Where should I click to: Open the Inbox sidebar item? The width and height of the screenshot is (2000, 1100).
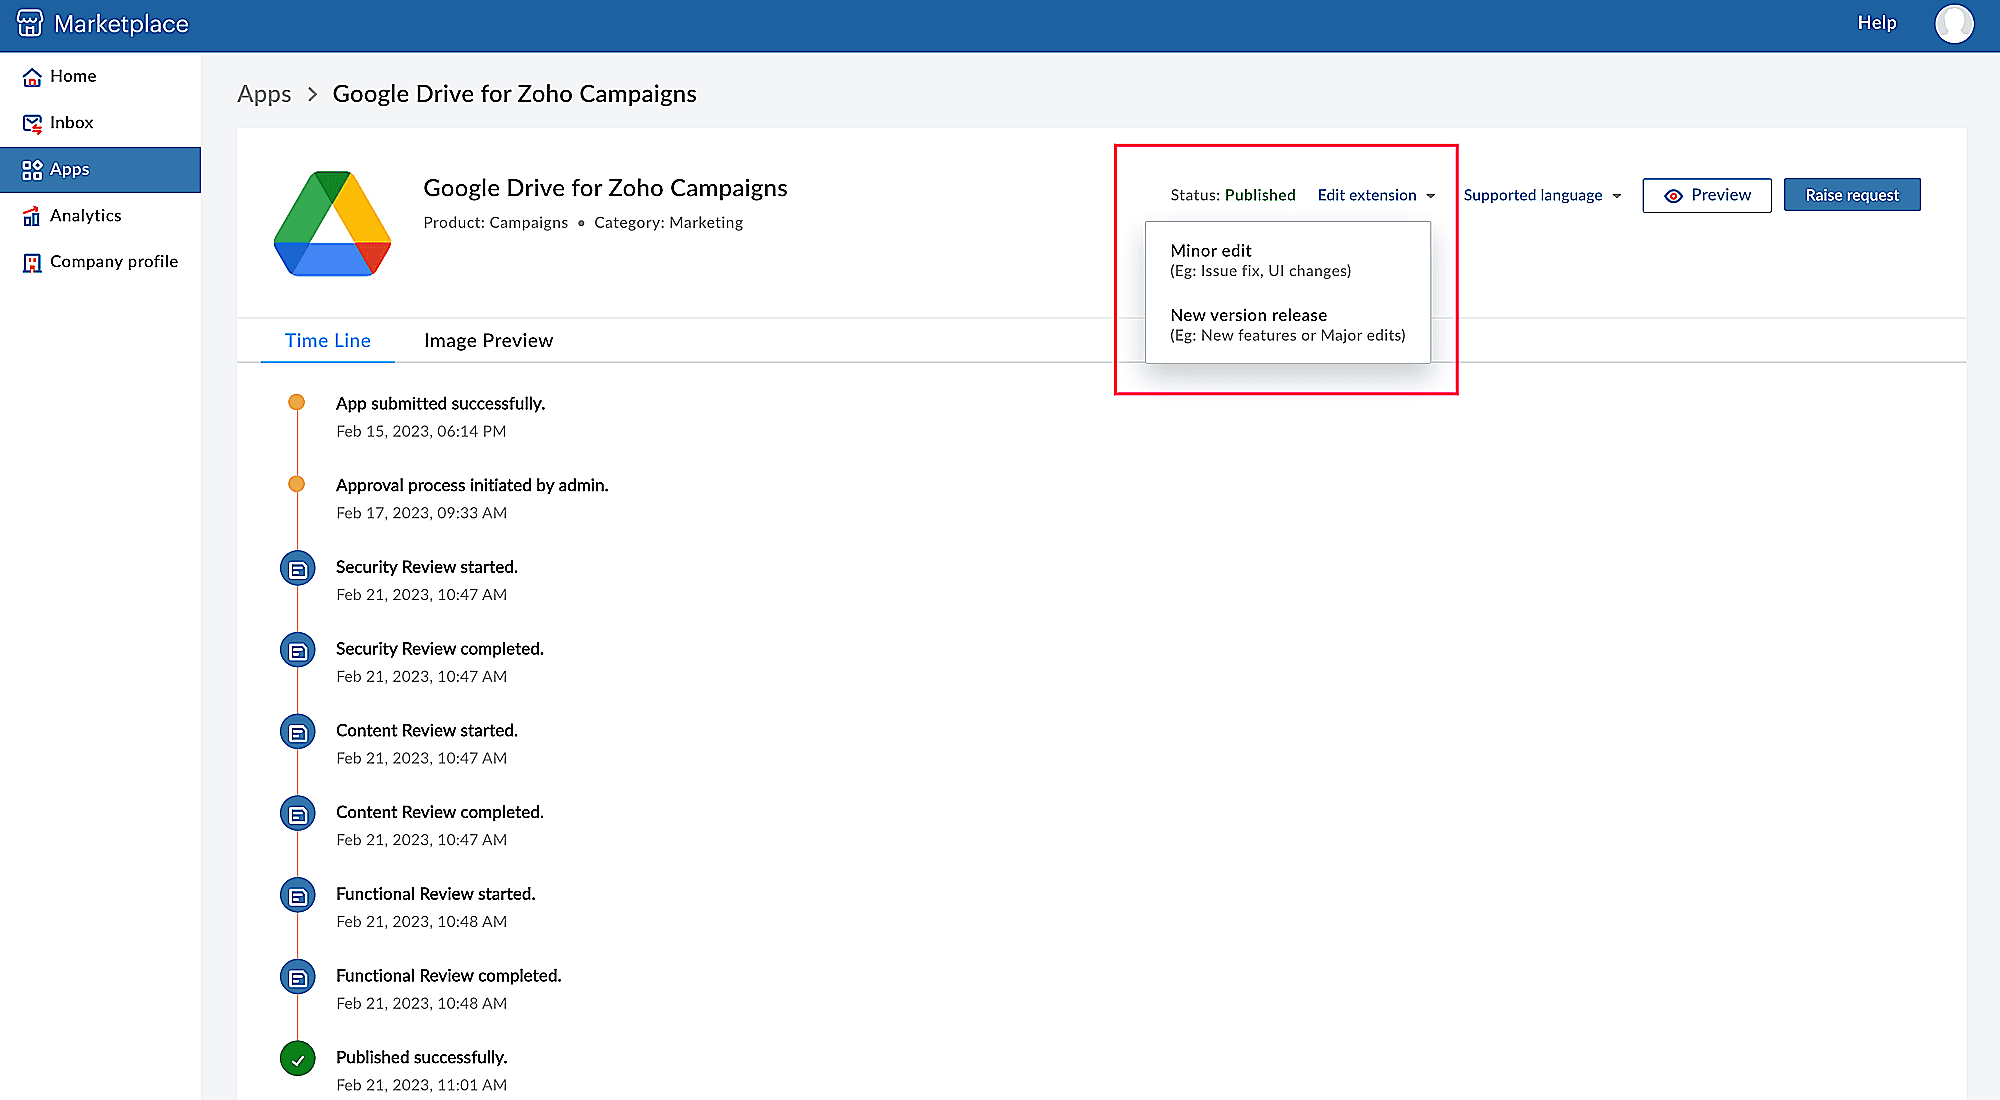(x=70, y=123)
